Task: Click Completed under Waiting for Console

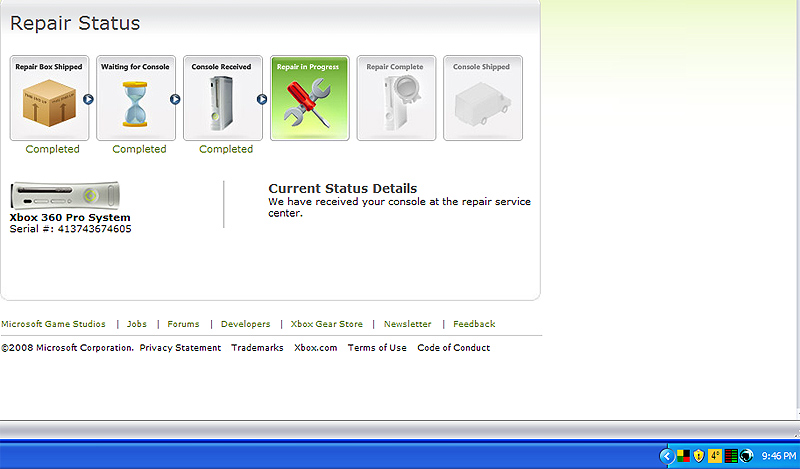Action: click(139, 149)
